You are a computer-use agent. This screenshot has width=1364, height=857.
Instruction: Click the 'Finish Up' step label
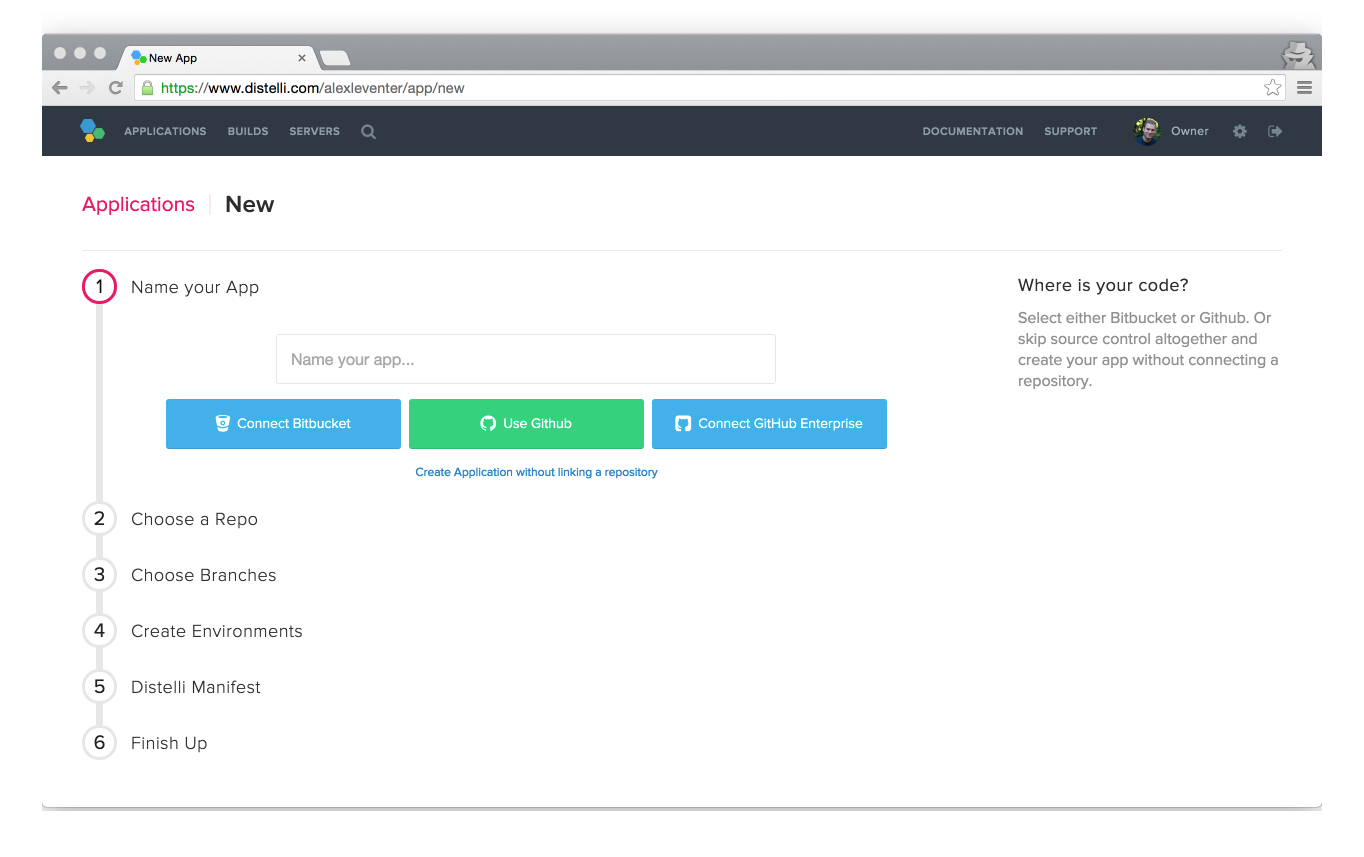point(169,743)
